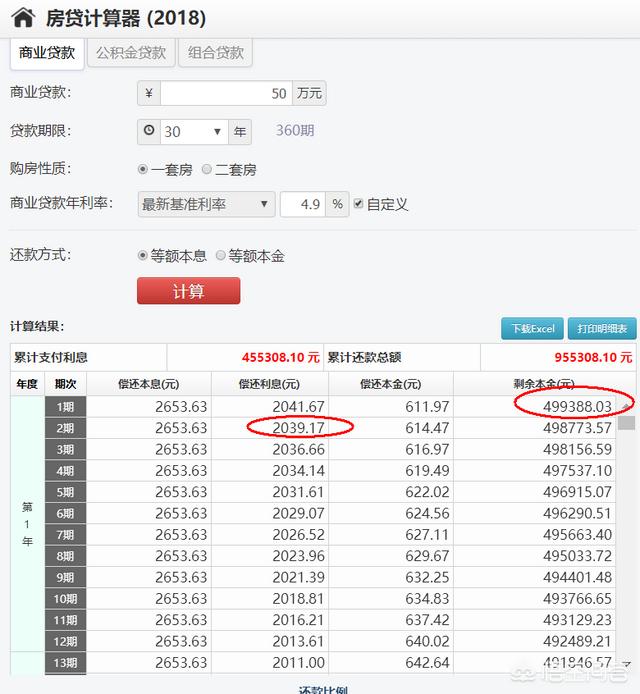Click the 偿还本息(元) column header
This screenshot has height=694, width=640.
[x=149, y=384]
